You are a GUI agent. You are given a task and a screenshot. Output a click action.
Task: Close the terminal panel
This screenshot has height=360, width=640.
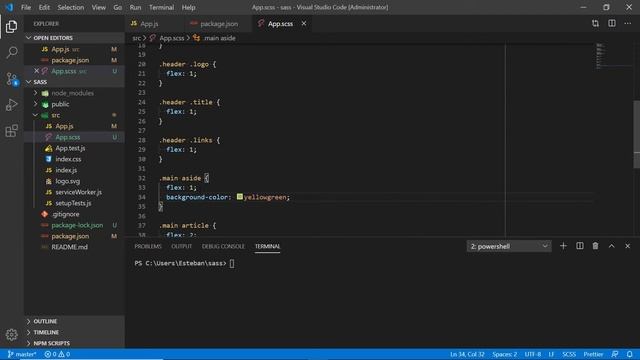628,246
